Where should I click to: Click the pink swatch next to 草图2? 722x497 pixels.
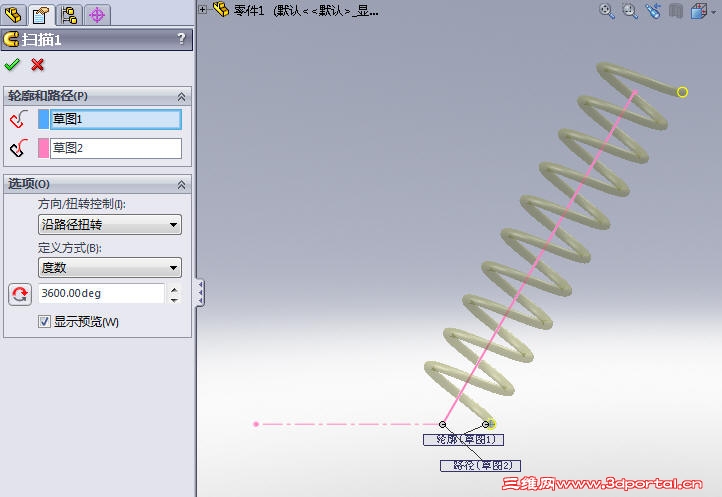pos(43,148)
